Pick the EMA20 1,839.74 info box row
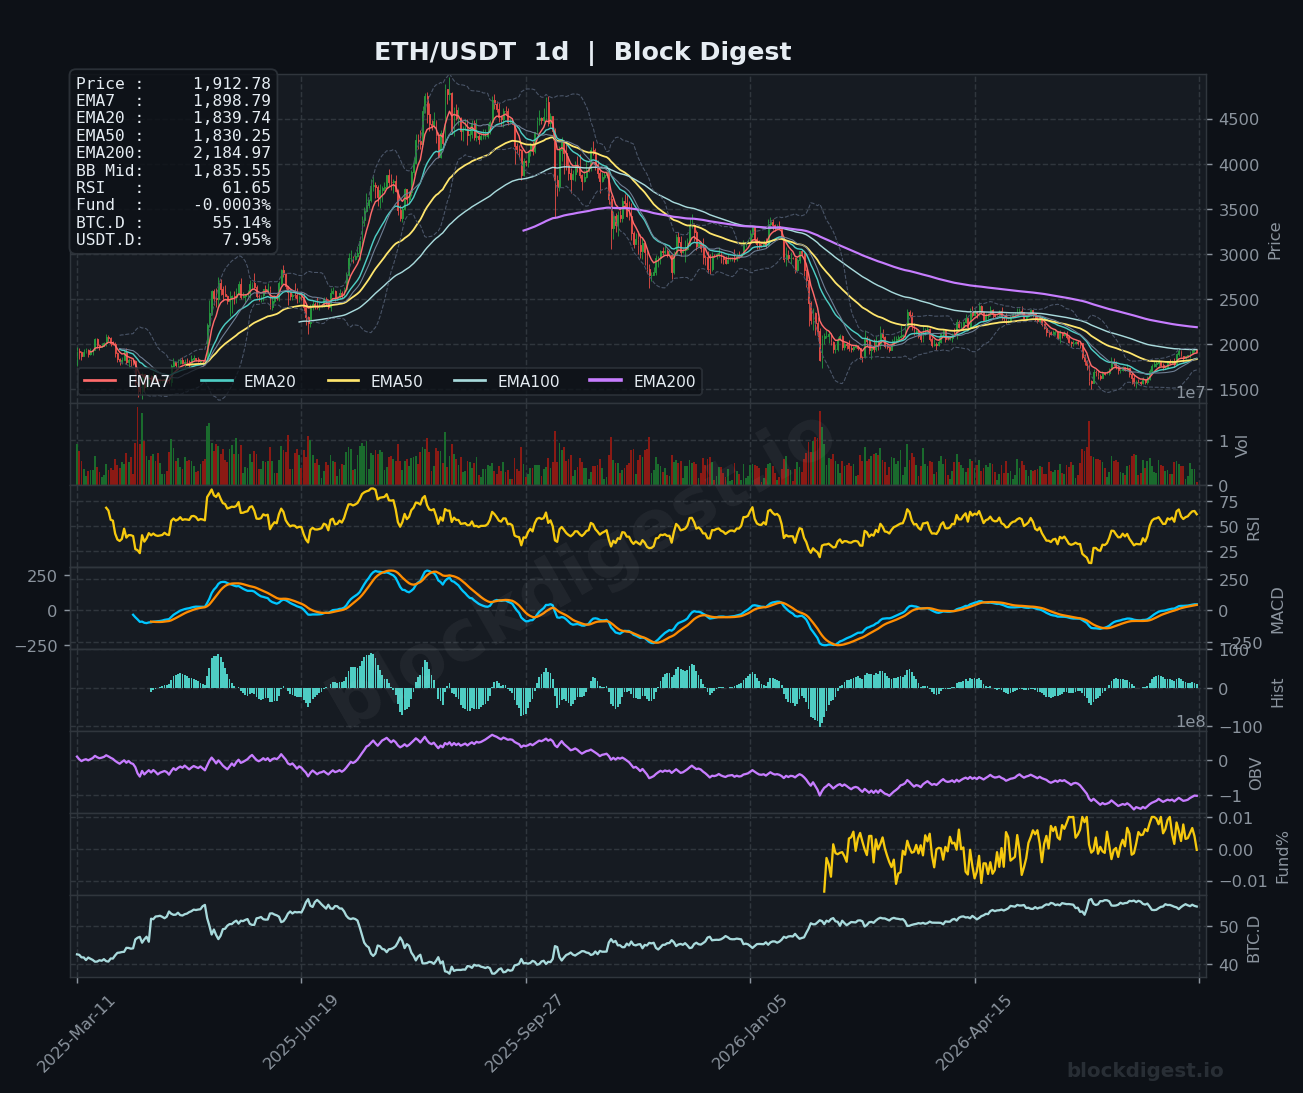Screen dimensions: 1303x1093 [173, 118]
